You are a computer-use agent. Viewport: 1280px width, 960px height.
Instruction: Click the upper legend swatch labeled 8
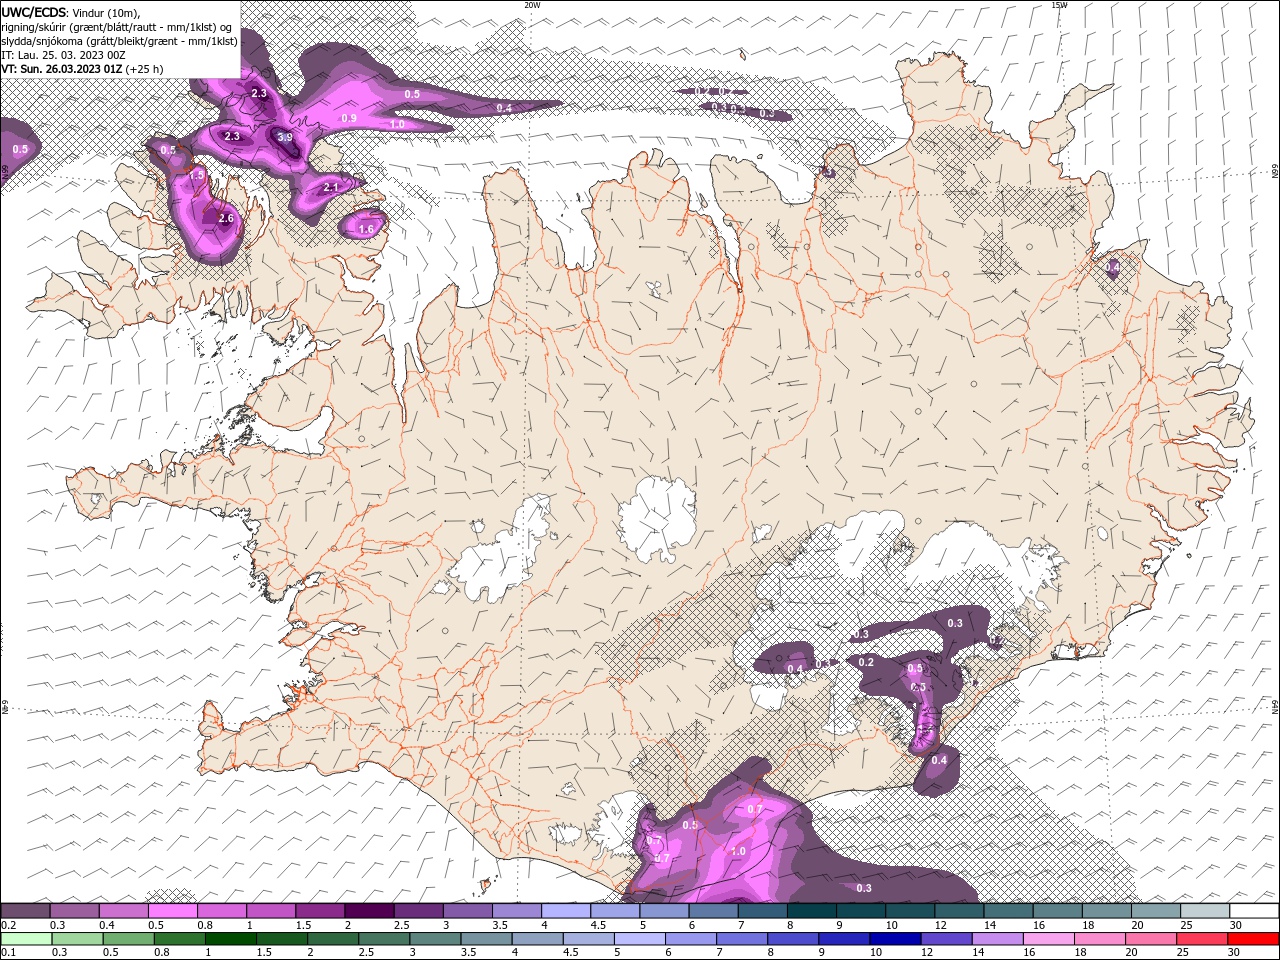812,911
